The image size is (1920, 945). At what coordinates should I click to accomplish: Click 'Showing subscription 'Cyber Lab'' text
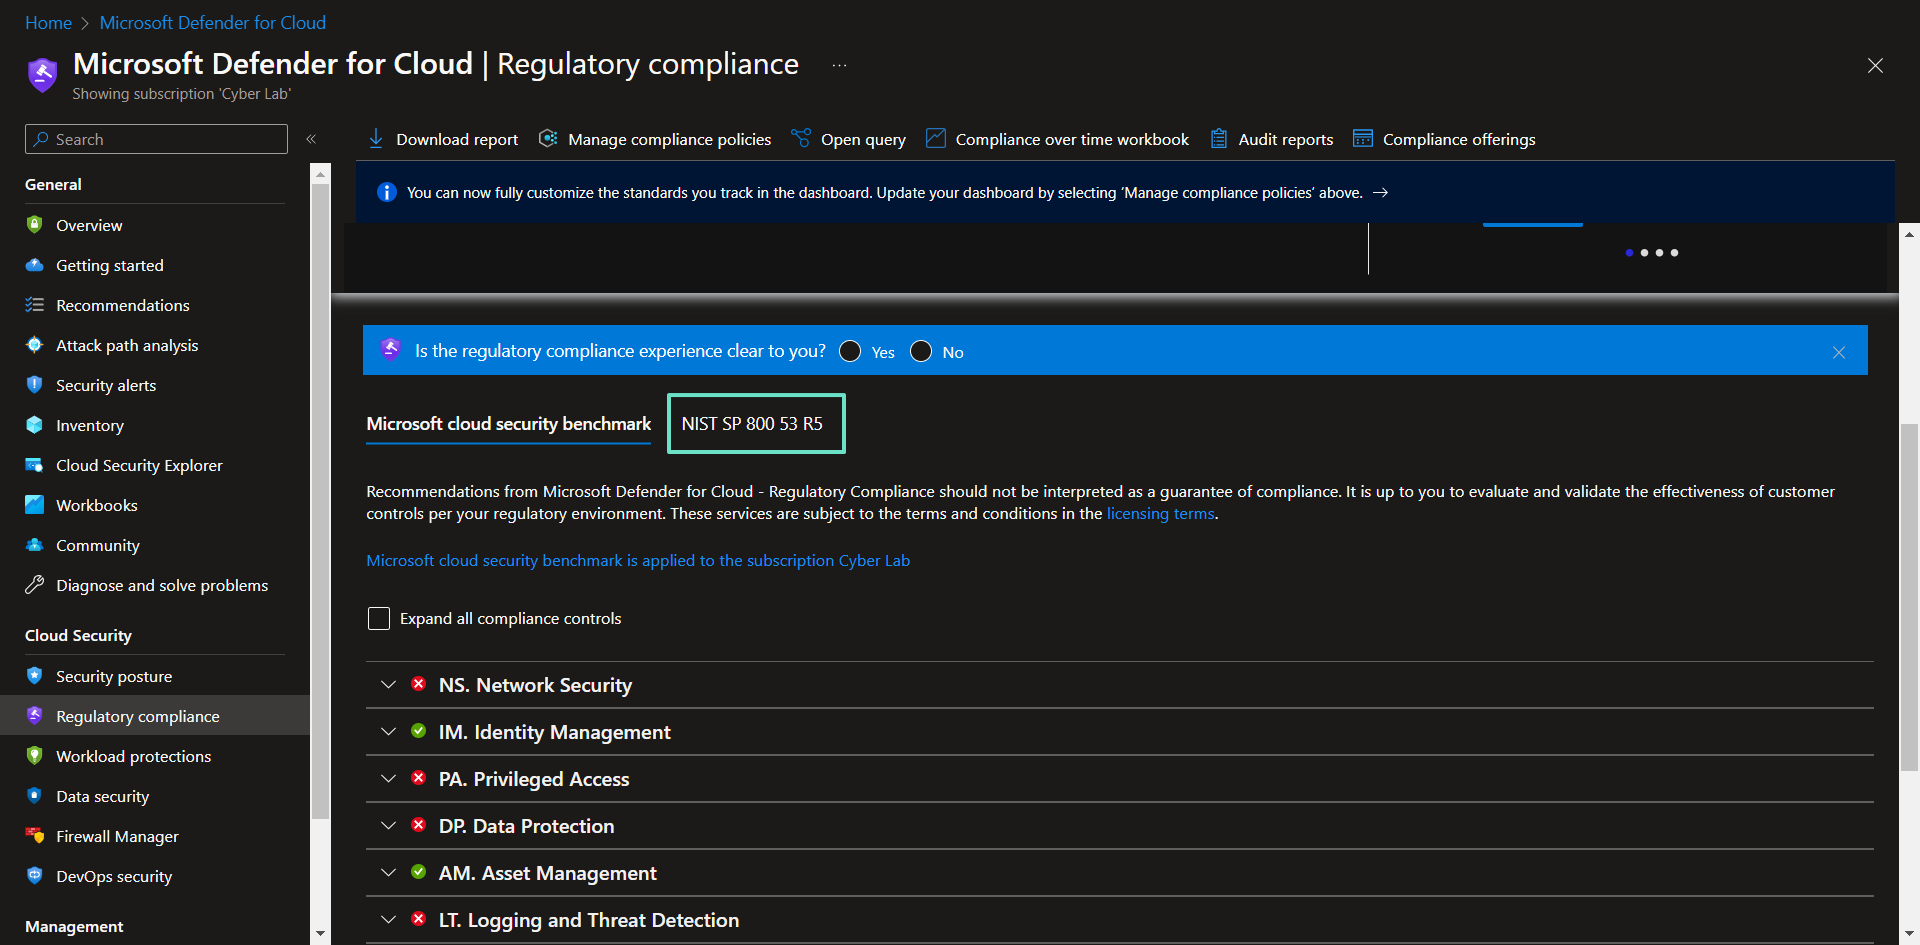coord(181,94)
